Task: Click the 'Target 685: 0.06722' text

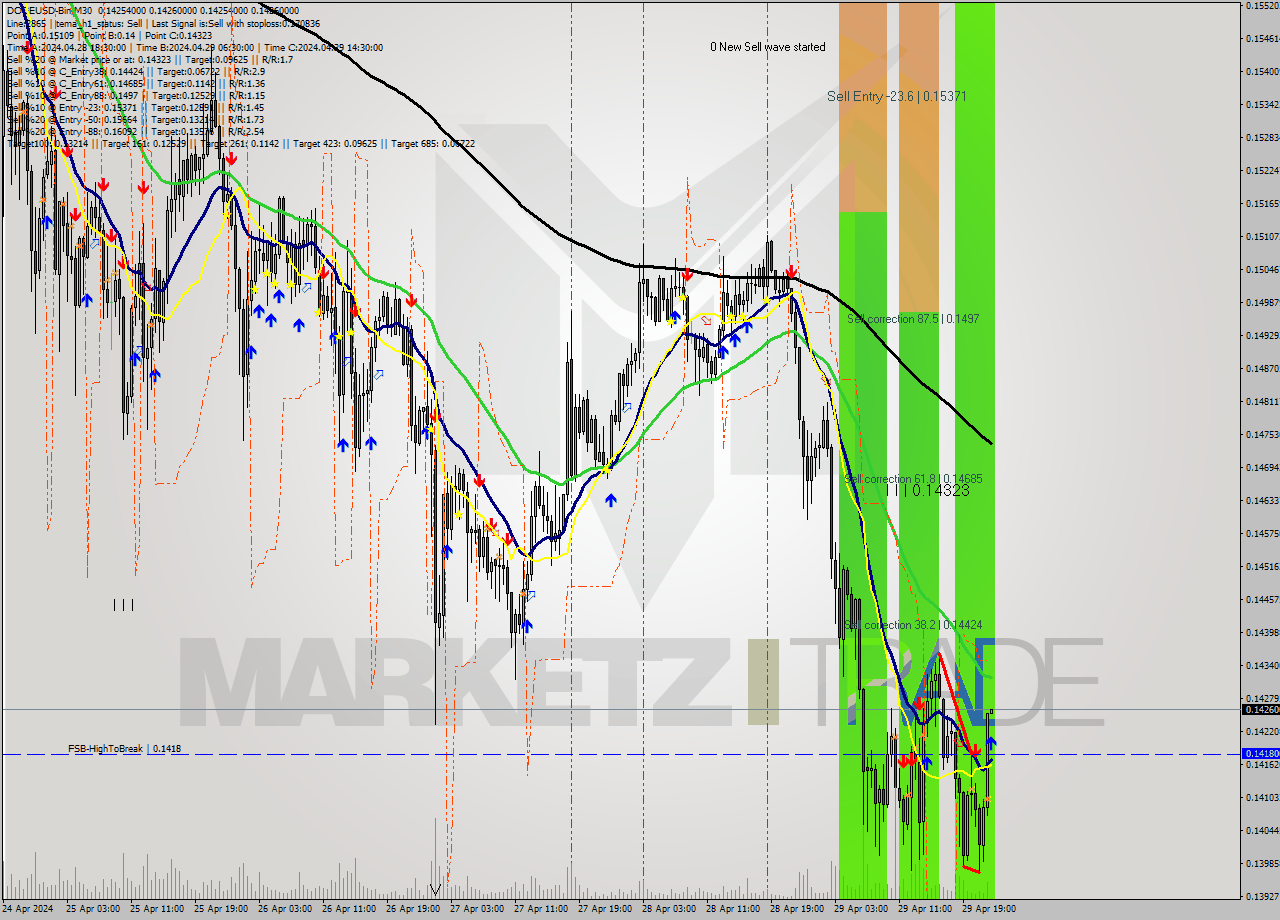Action: [433, 143]
